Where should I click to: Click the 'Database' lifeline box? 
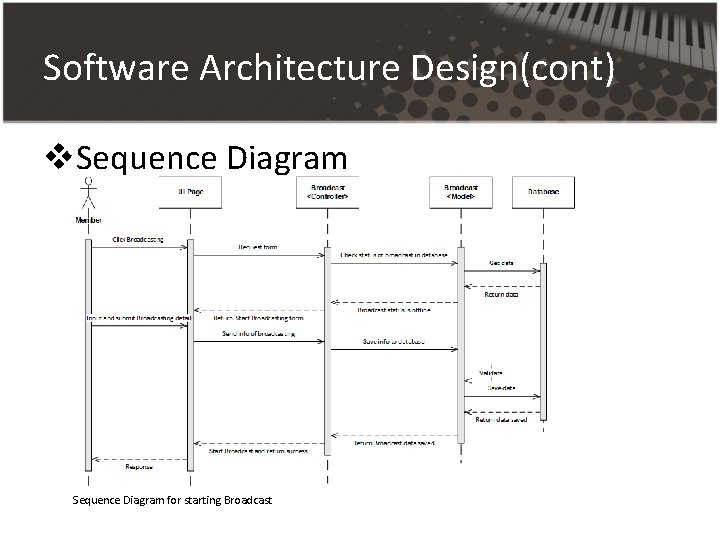[543, 192]
